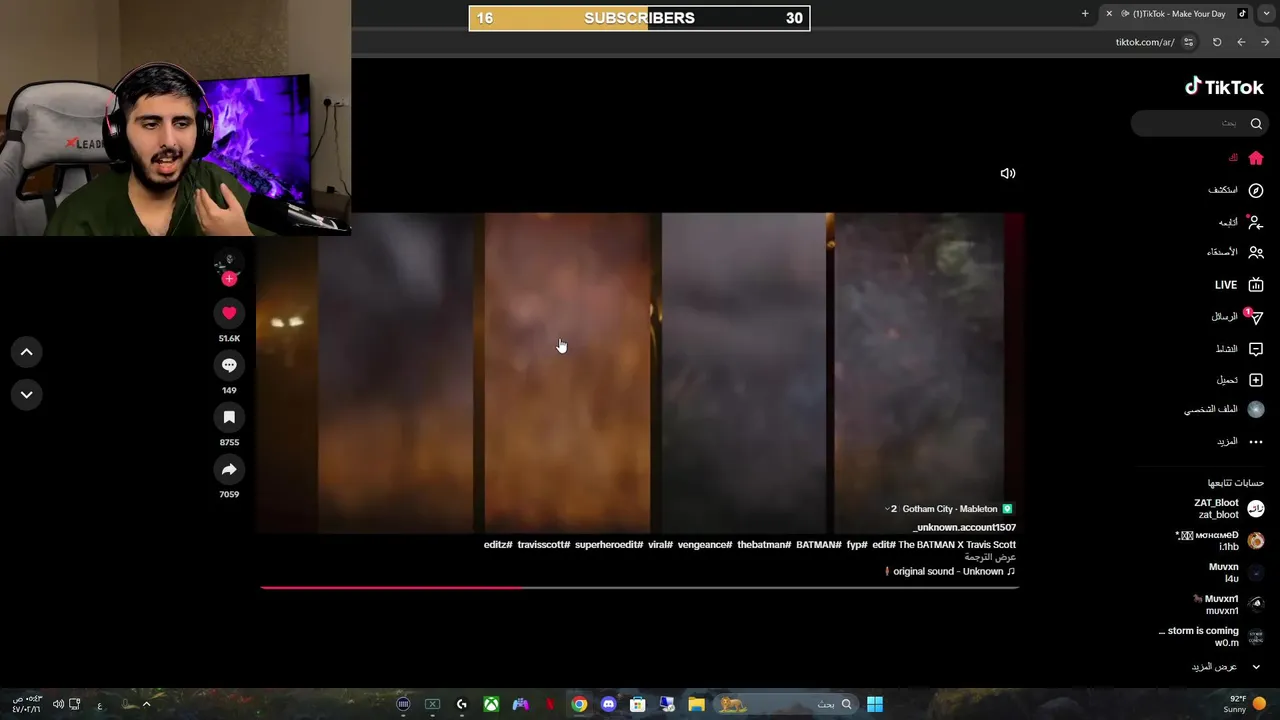Screen dimensions: 1280x720
Task: Expand the Gotham City location chevron
Action: (x=887, y=509)
